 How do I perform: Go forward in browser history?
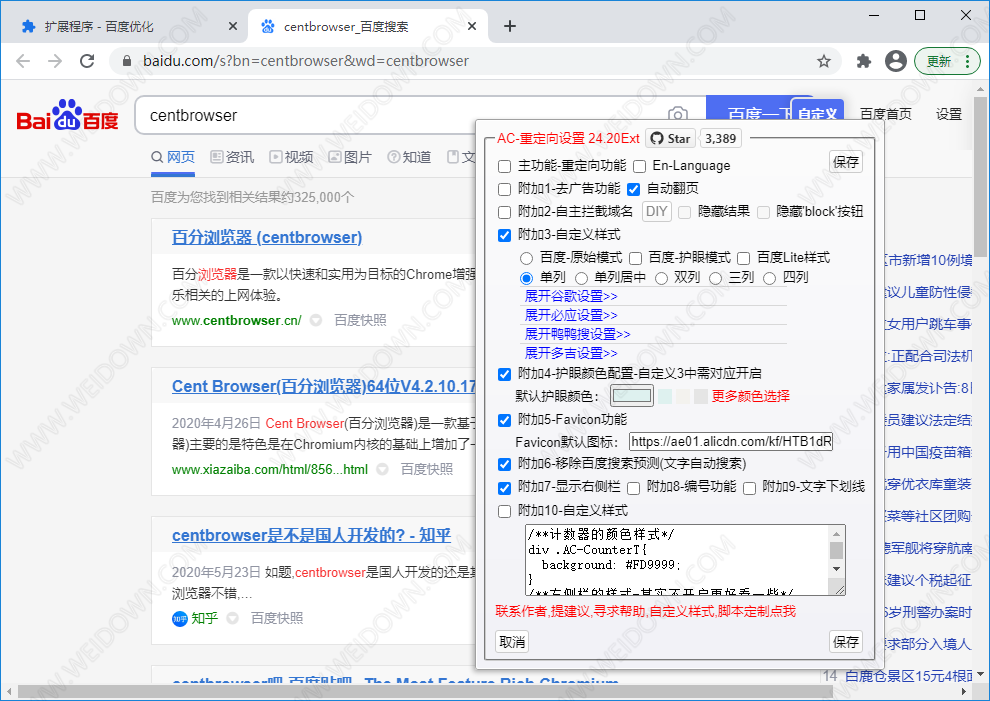55,61
